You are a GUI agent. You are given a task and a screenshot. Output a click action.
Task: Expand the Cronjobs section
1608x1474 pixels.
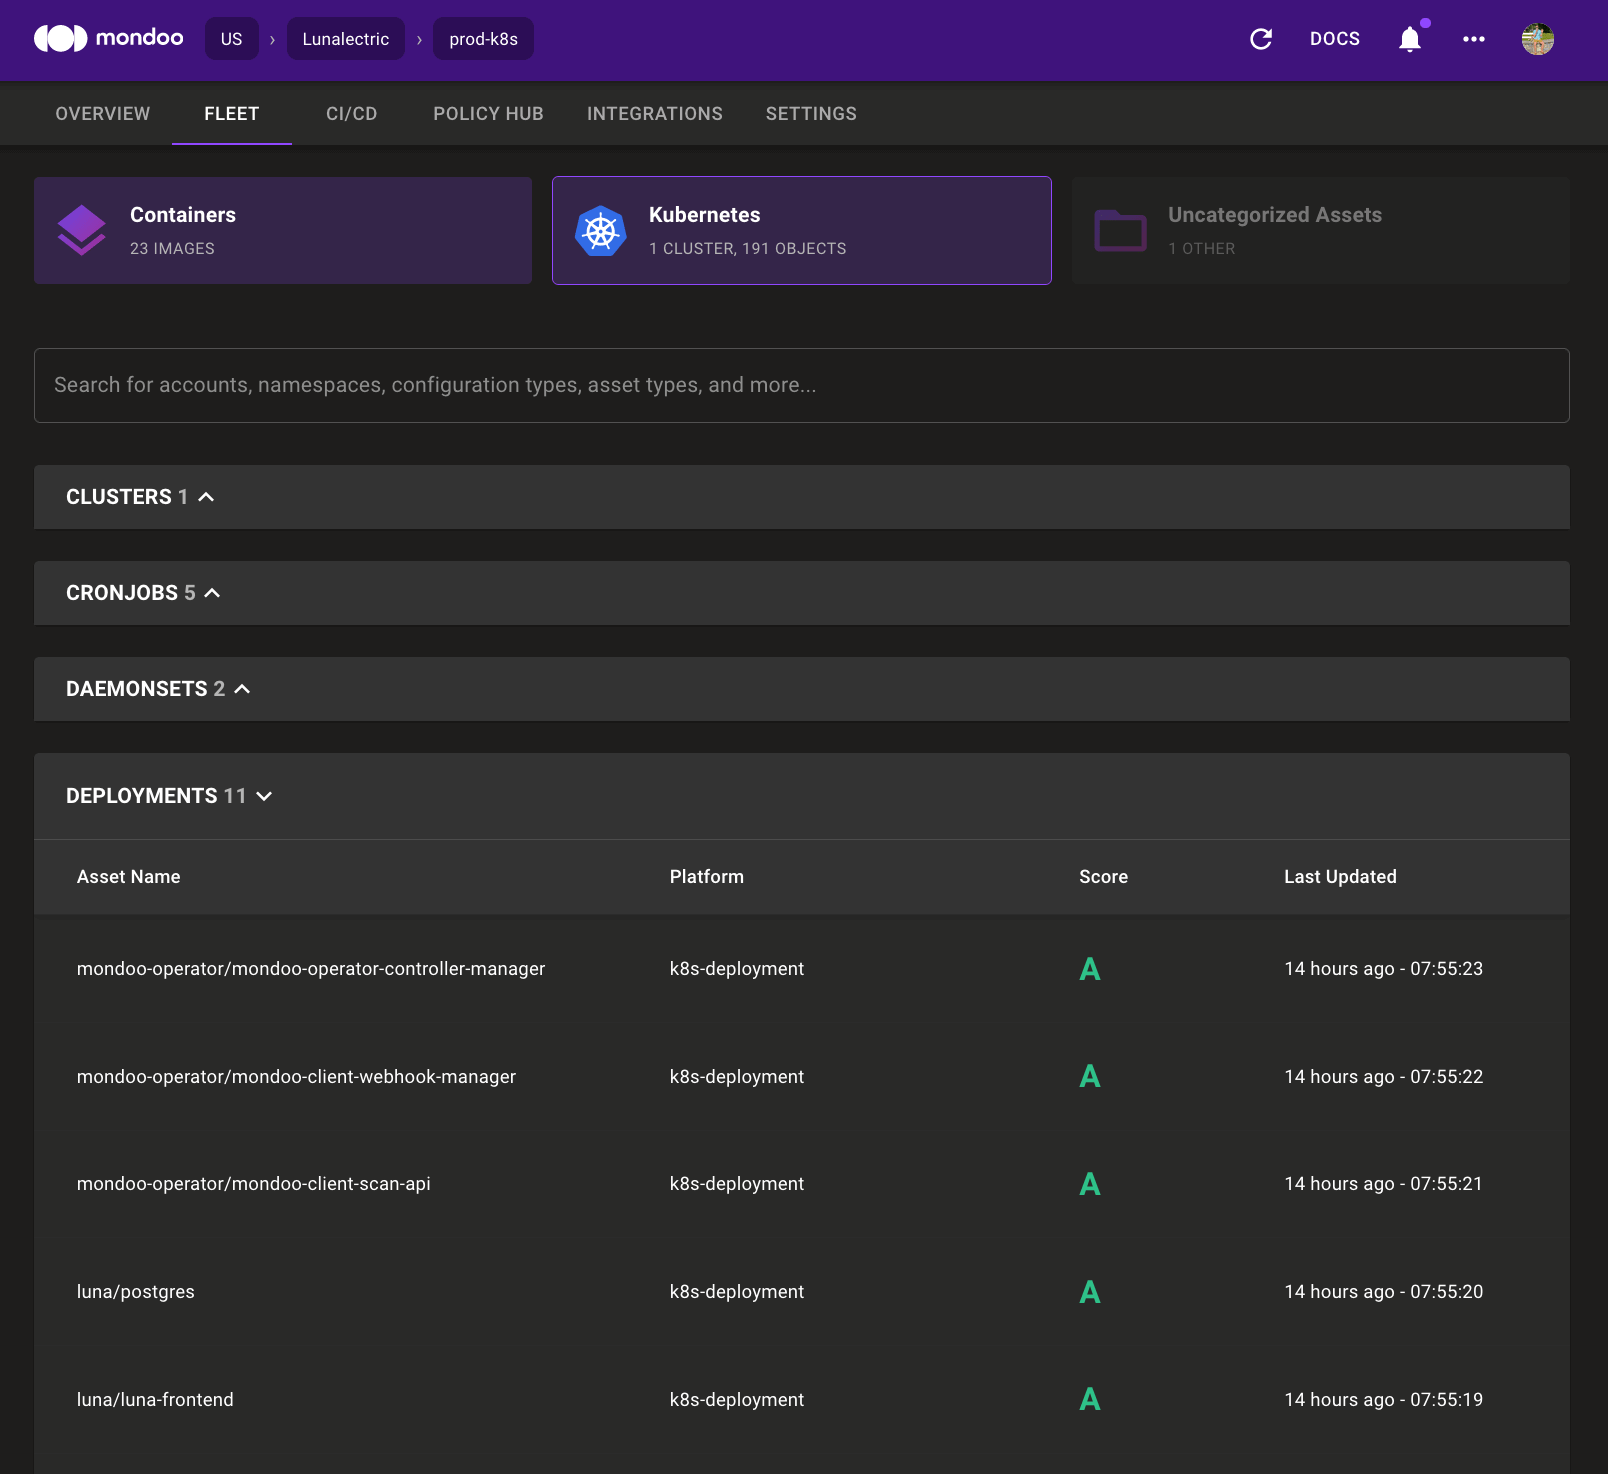coord(212,593)
